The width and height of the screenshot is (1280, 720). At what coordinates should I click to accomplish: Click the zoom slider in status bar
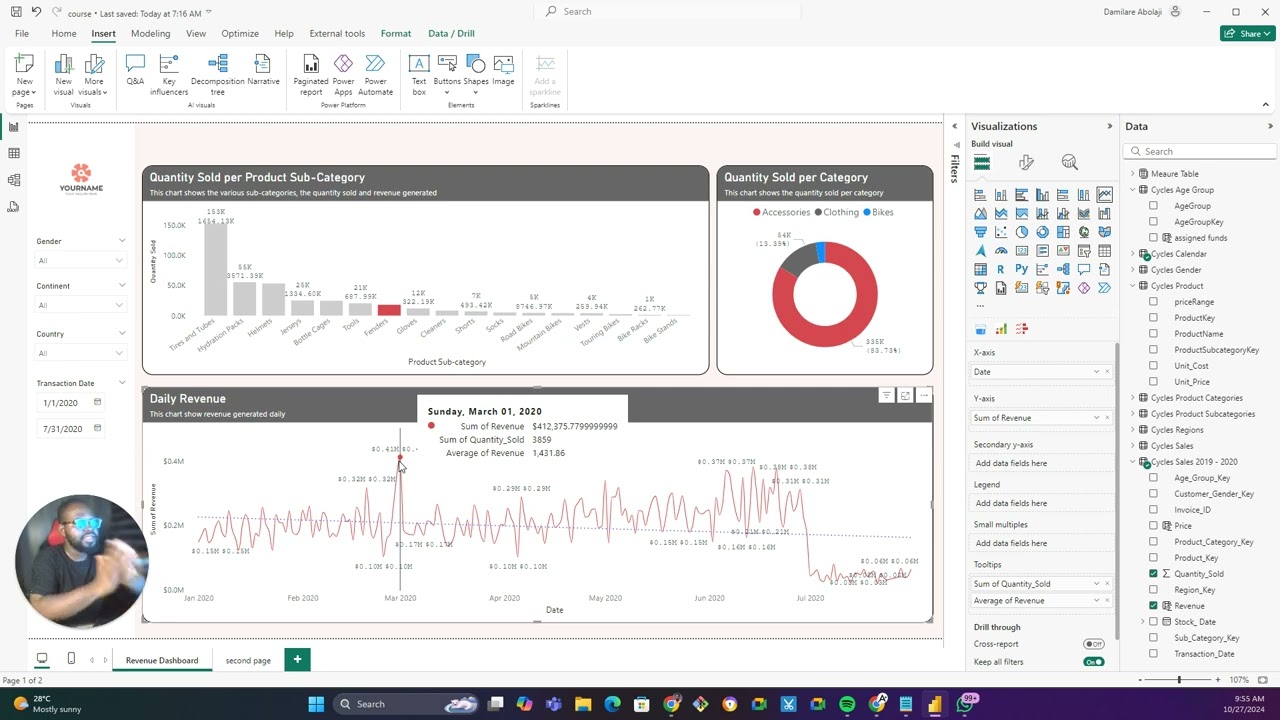point(1180,680)
